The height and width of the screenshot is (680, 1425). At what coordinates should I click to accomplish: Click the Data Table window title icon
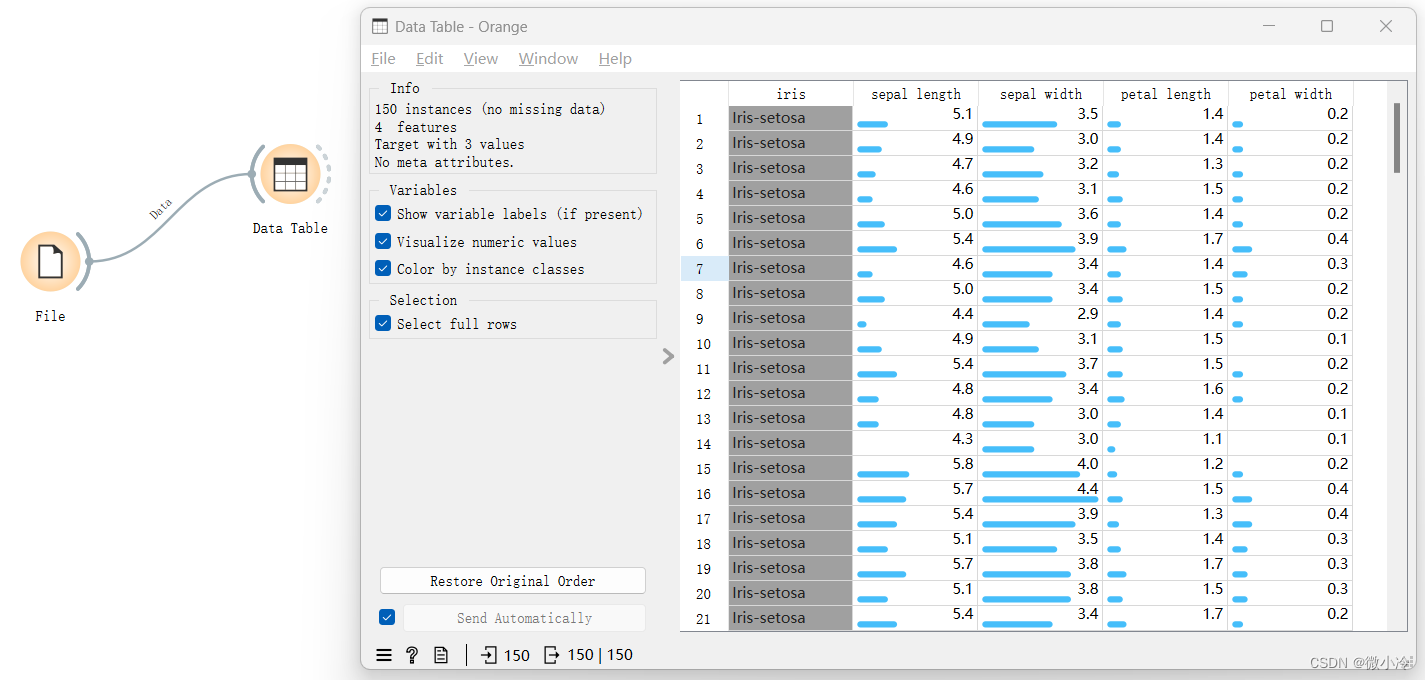pyautogui.click(x=380, y=27)
